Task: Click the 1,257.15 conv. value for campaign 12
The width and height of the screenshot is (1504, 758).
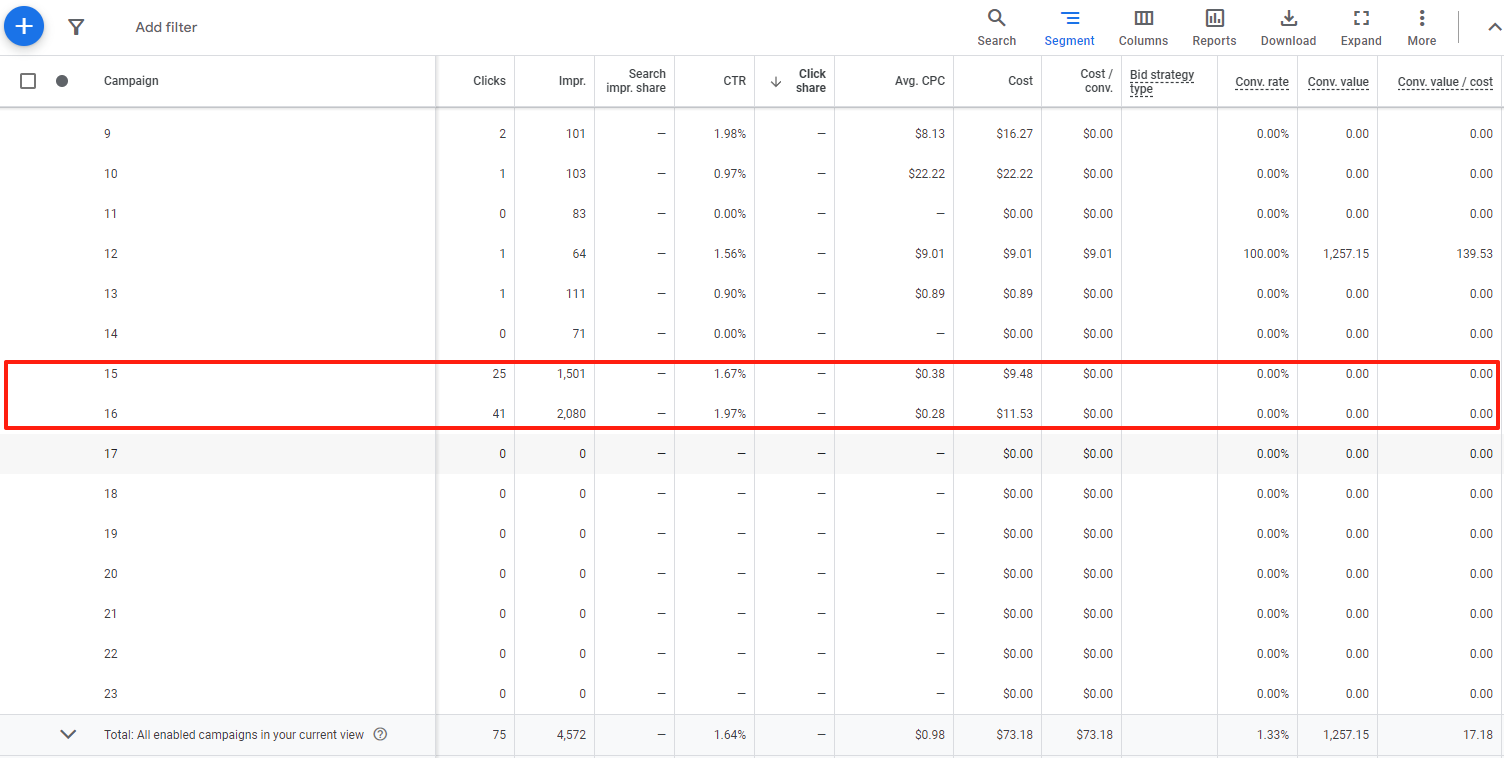Action: click(1345, 254)
